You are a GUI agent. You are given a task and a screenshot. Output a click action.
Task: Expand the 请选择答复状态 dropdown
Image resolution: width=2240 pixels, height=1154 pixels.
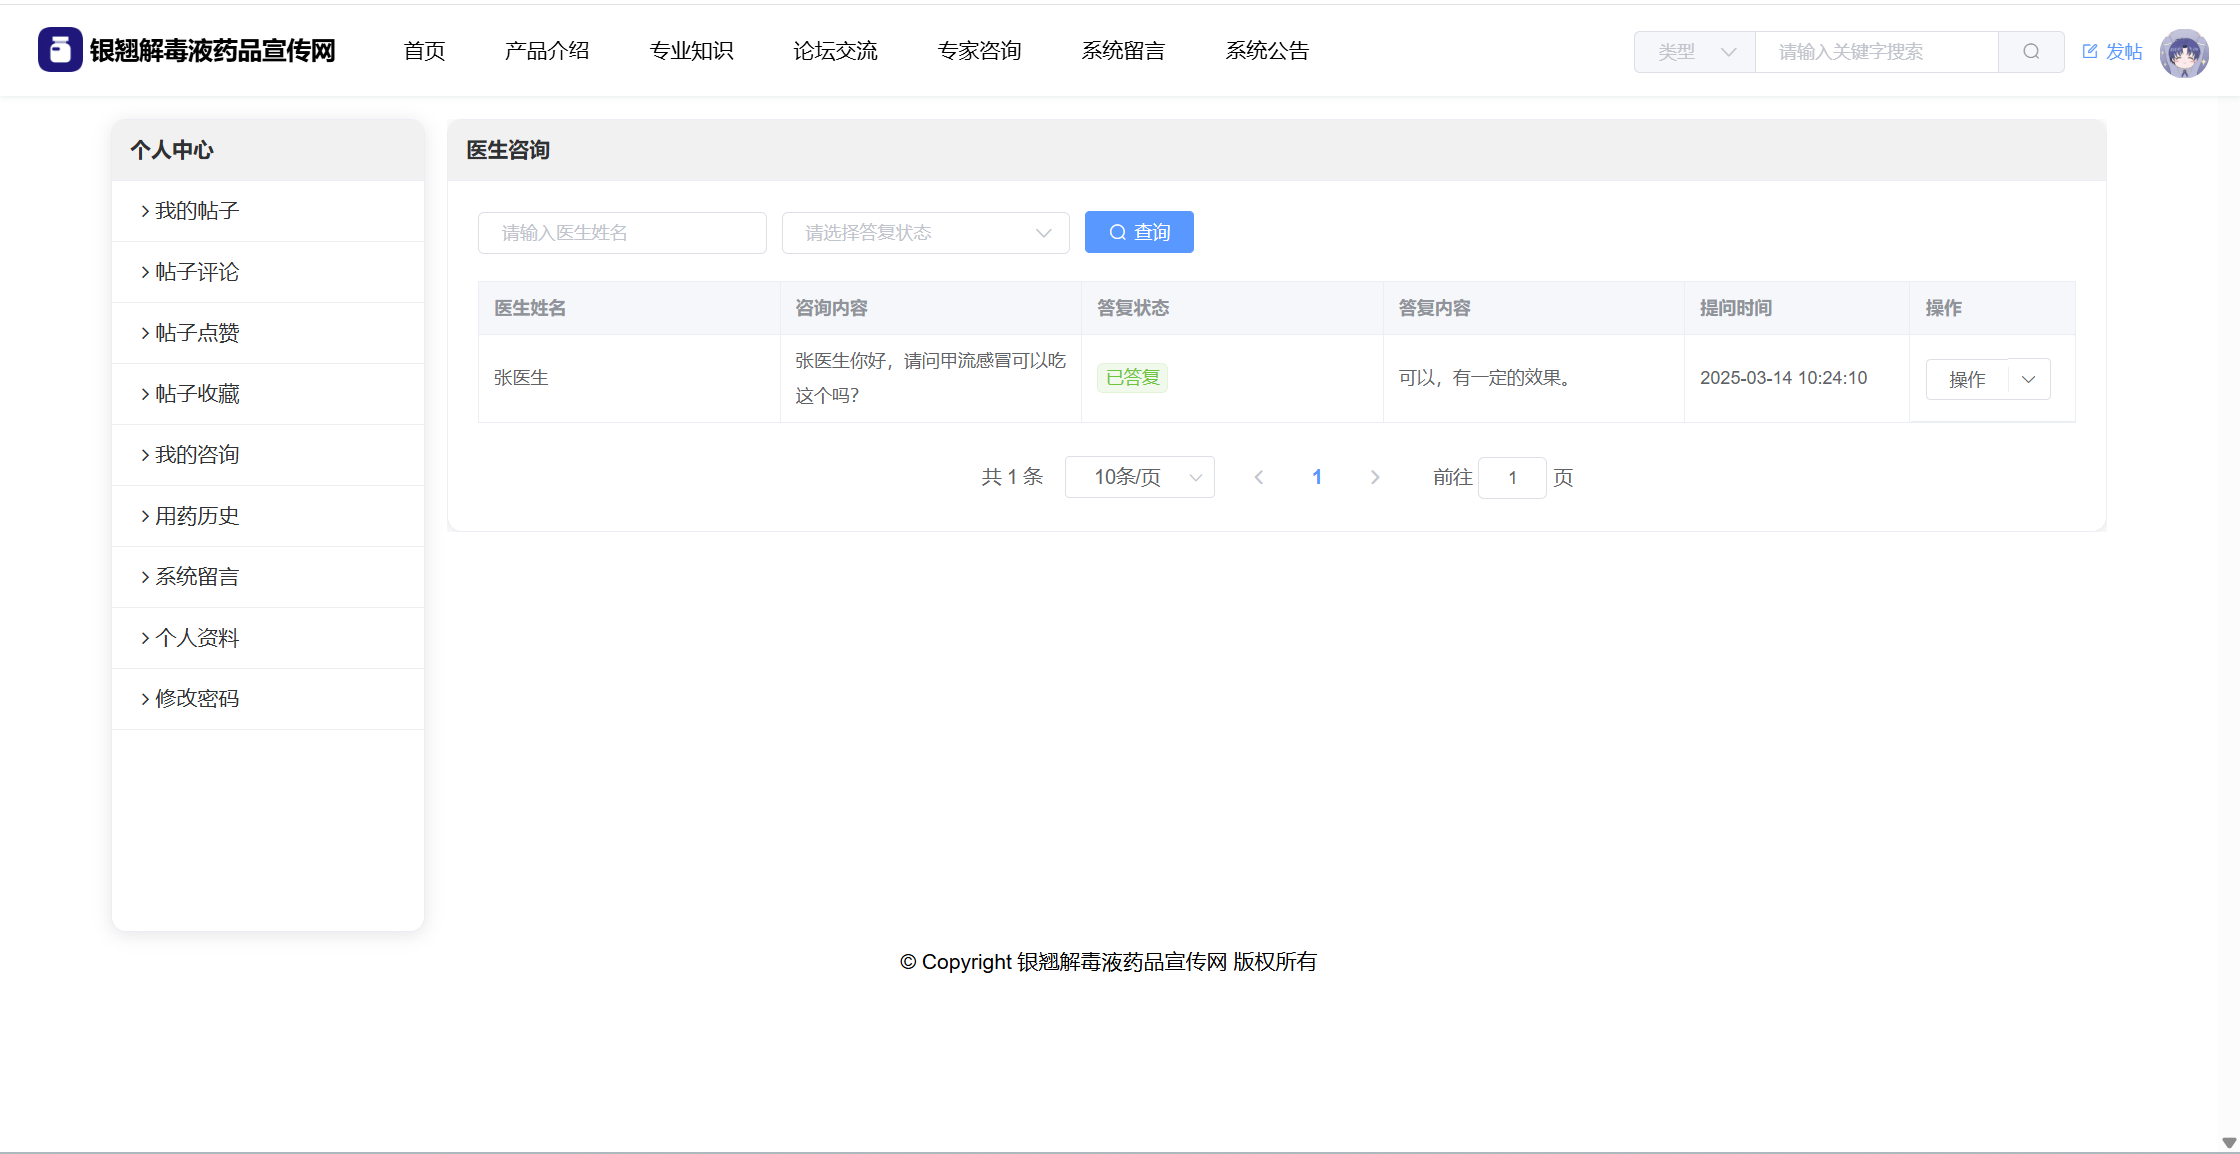point(925,233)
